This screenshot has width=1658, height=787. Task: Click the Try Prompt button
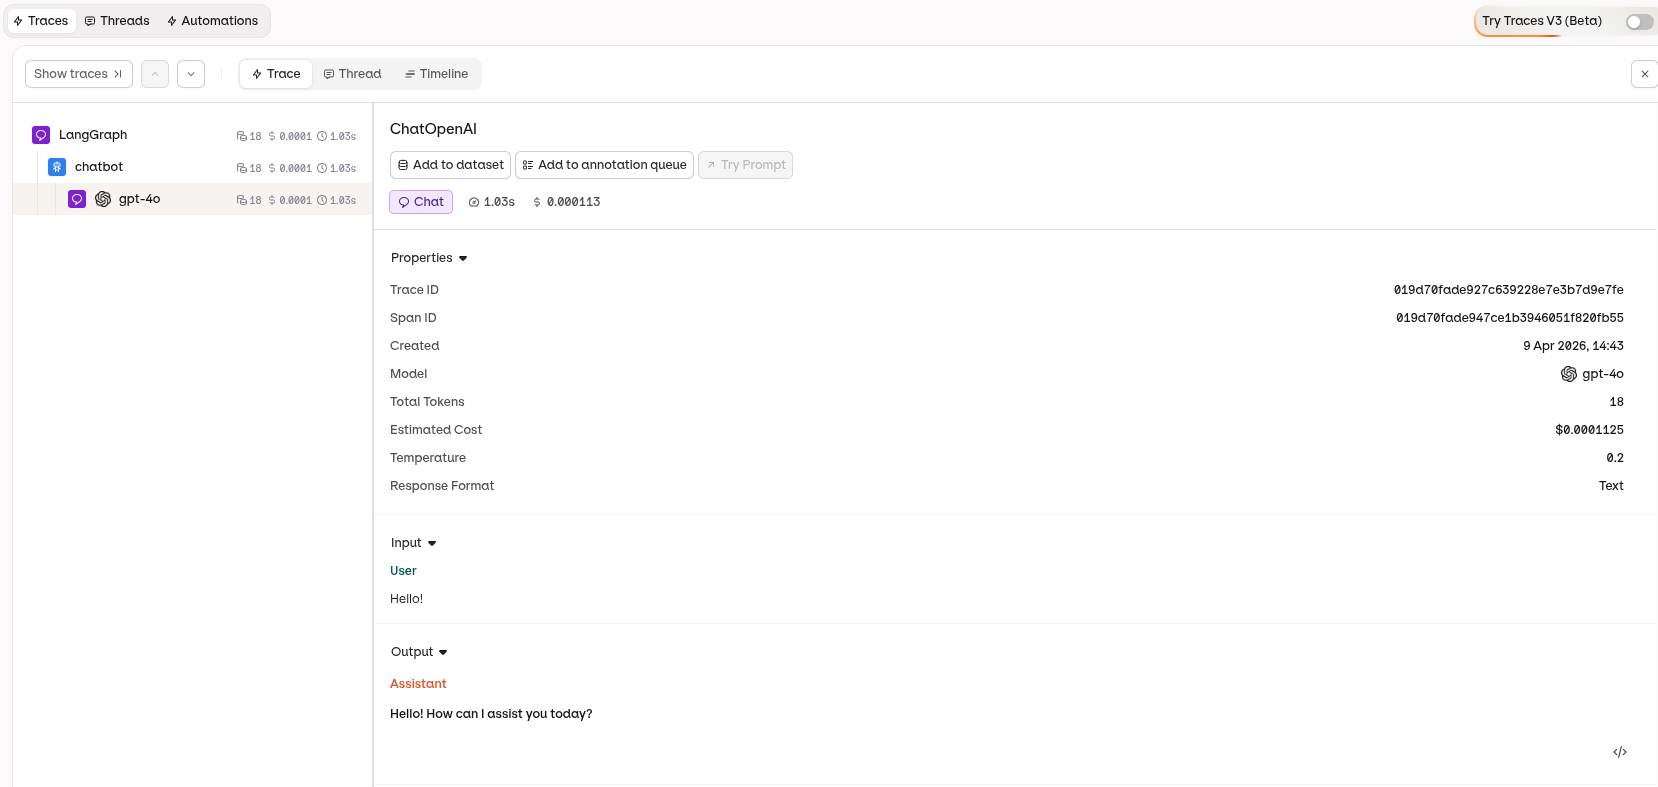click(x=745, y=165)
